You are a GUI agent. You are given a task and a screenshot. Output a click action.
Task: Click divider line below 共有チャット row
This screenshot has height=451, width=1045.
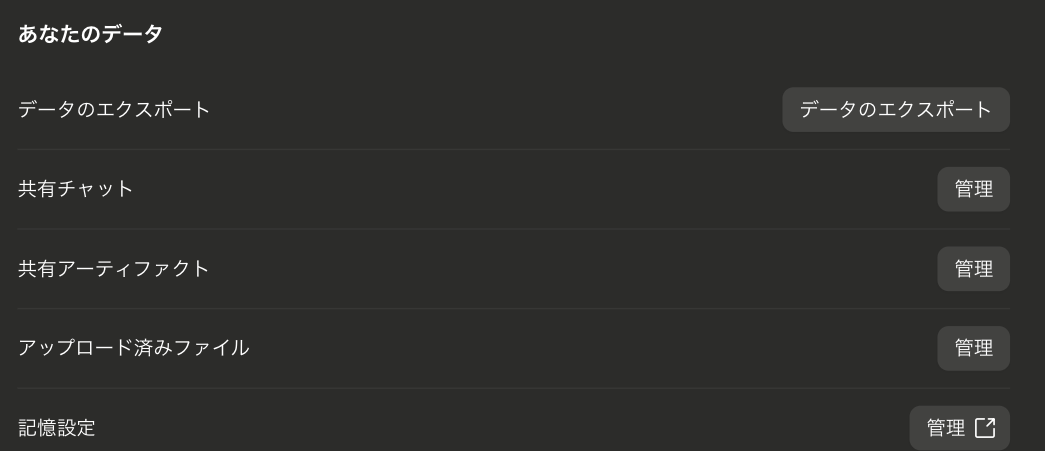coord(514,229)
